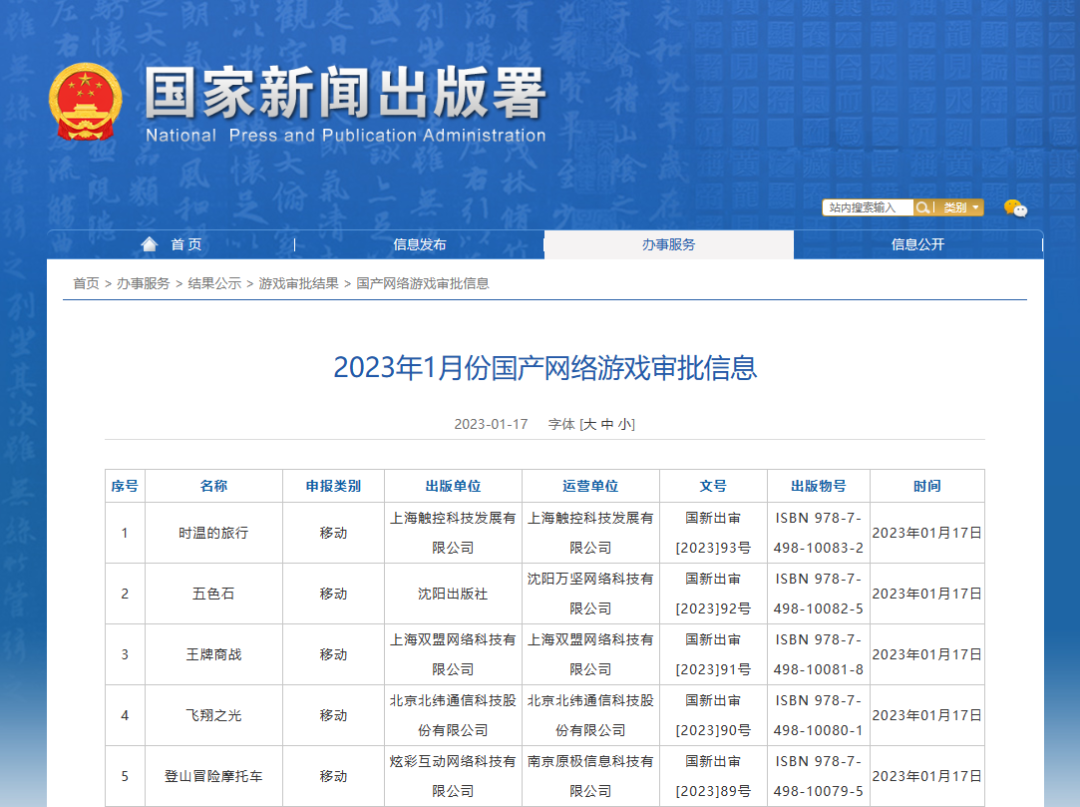Click the 序号 column header
This screenshot has height=807, width=1080.
point(125,486)
